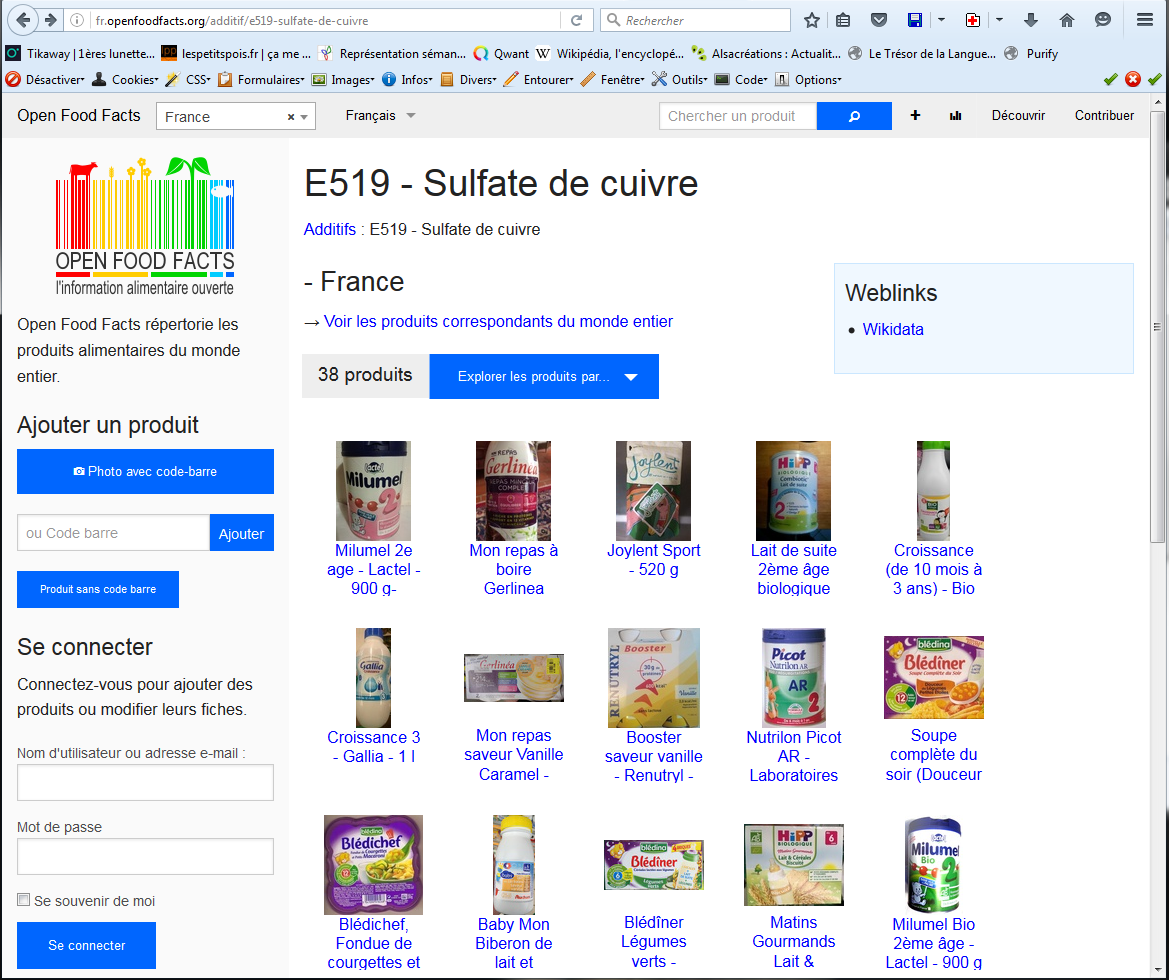Open the bar chart statistics icon
The image size is (1169, 980).
click(956, 116)
